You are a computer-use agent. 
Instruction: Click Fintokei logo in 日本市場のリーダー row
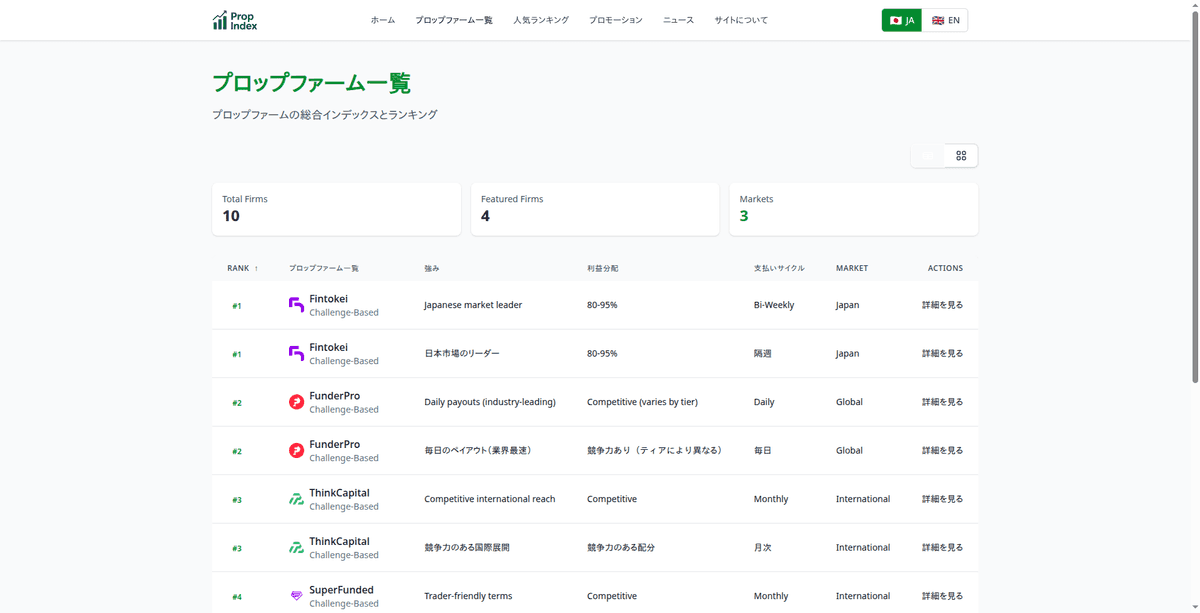coord(296,353)
